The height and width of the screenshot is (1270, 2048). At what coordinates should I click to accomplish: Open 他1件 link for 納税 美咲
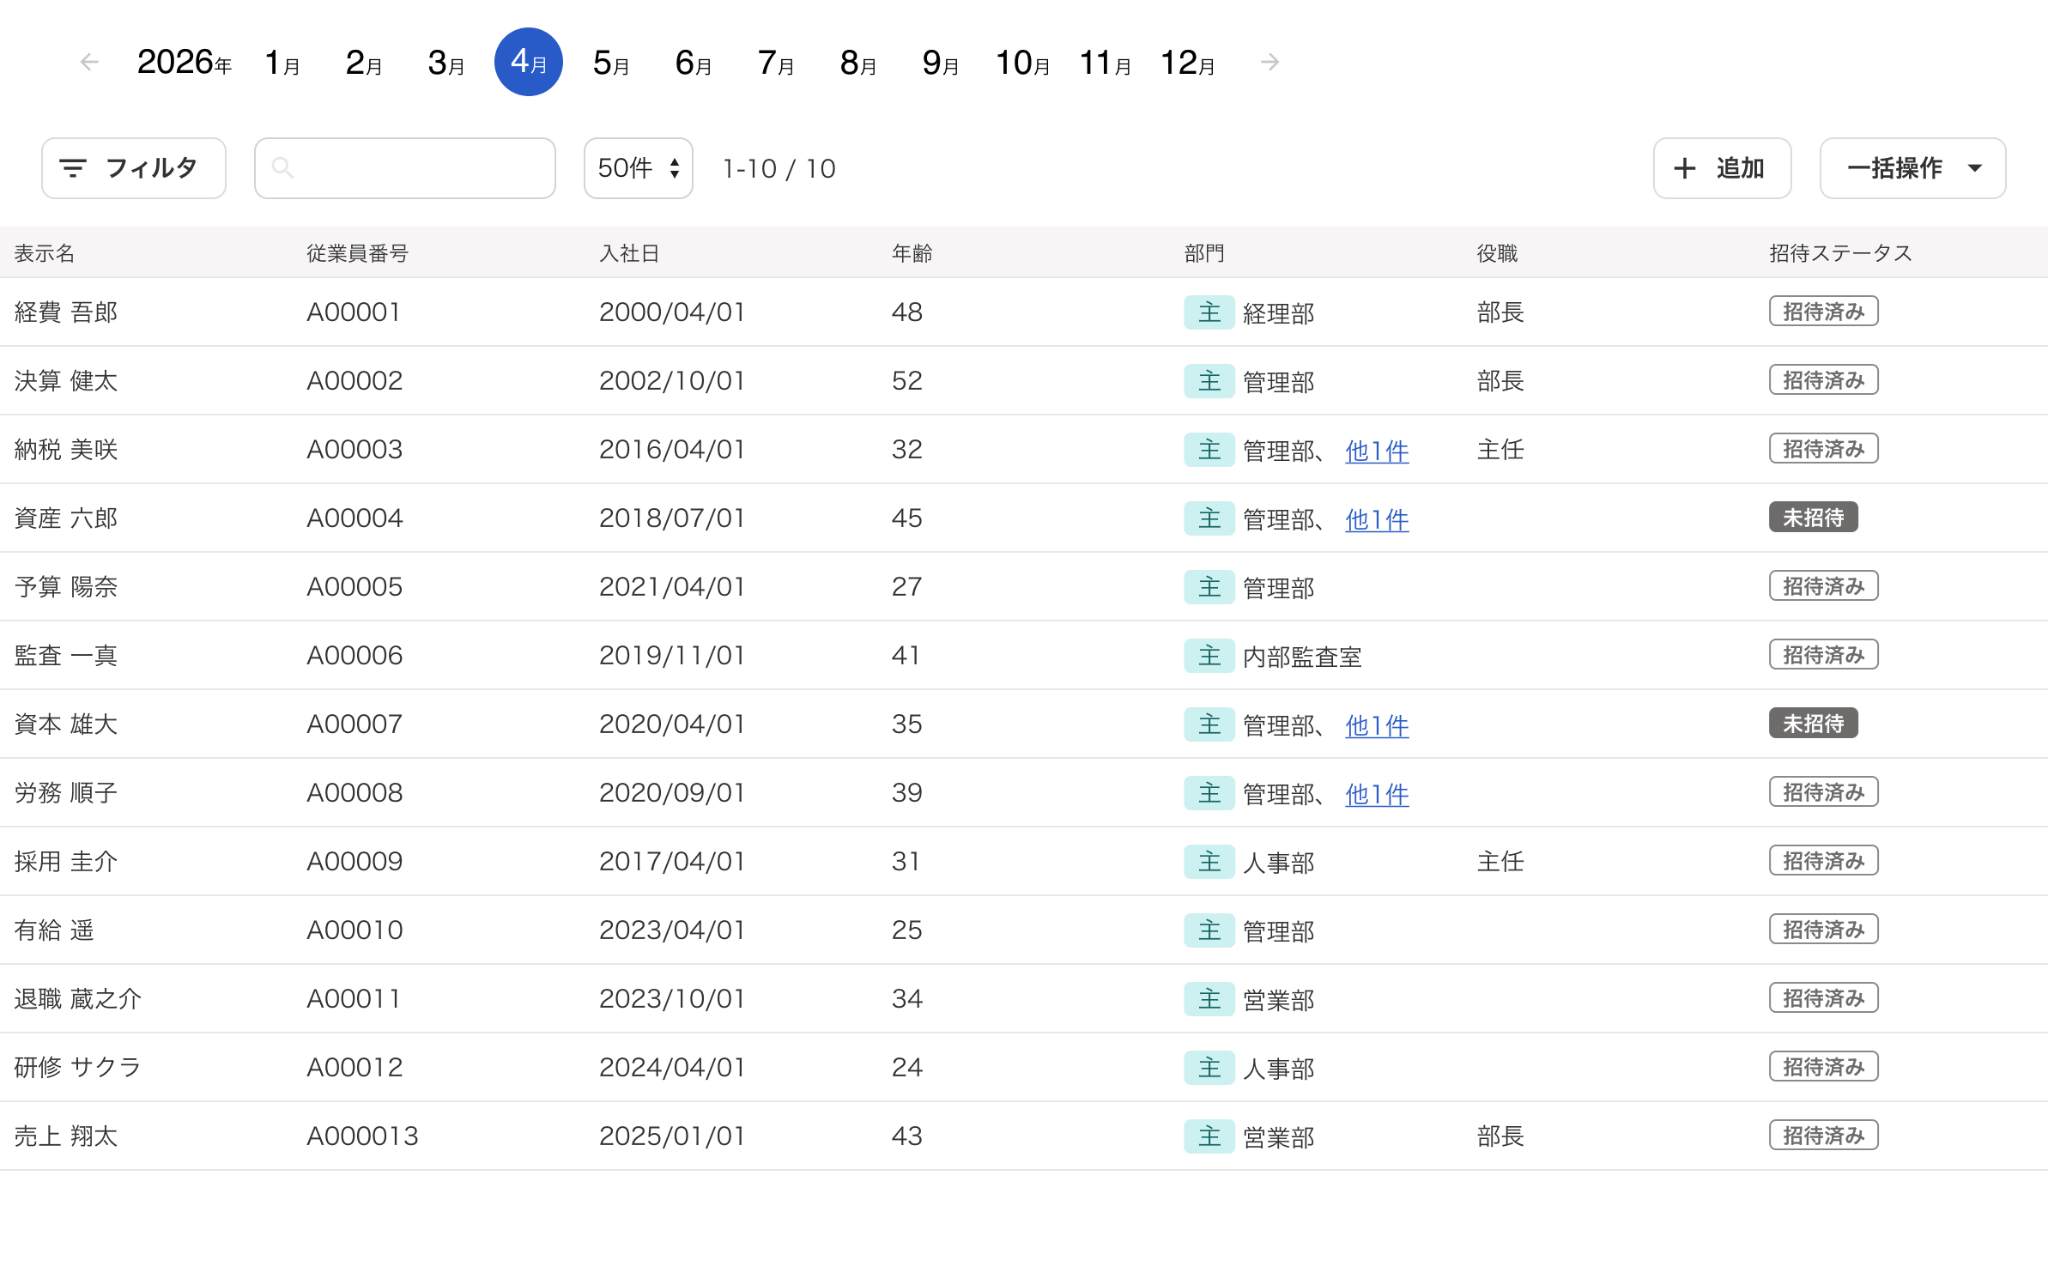[1377, 451]
